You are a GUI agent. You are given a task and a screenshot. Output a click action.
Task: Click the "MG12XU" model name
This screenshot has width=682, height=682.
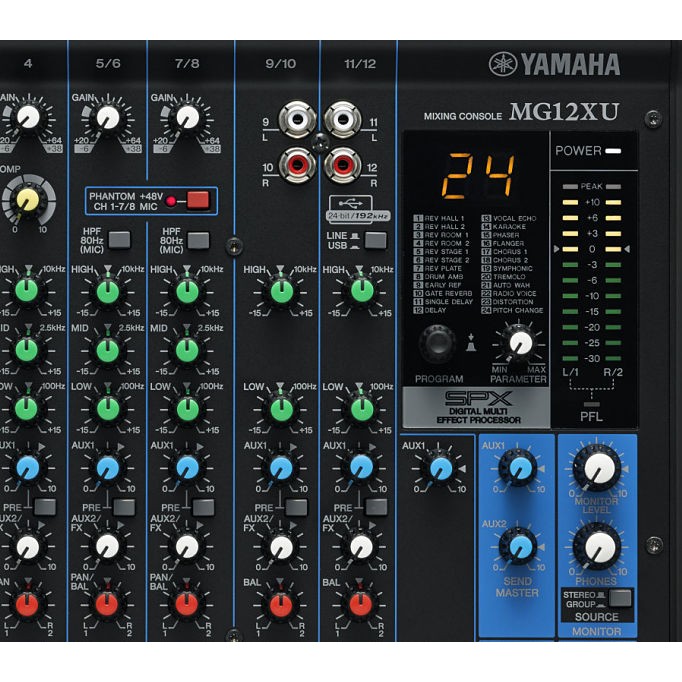pos(564,112)
